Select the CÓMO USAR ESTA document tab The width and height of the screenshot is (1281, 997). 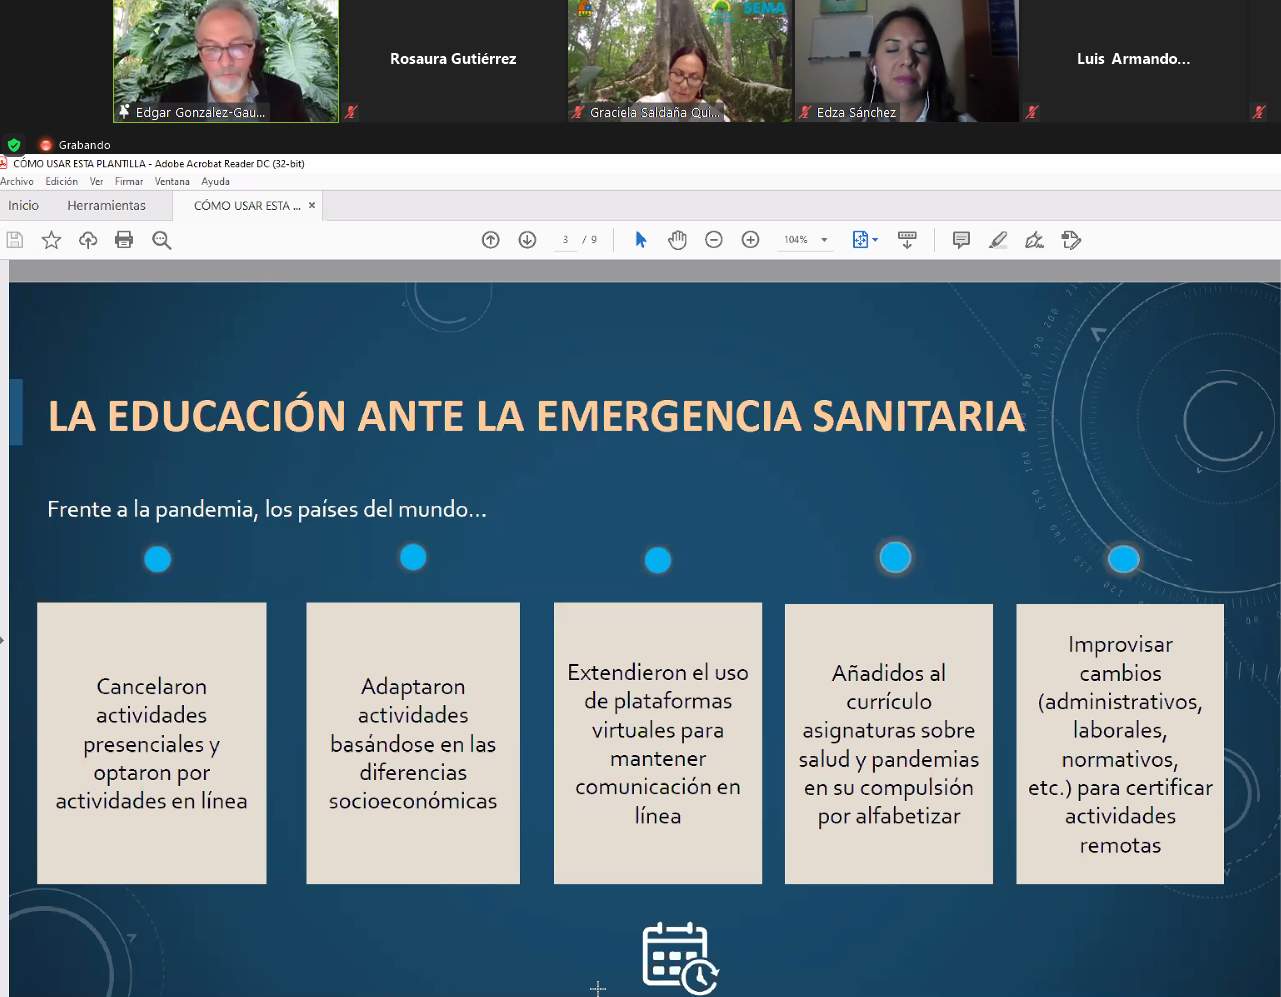tap(246, 206)
